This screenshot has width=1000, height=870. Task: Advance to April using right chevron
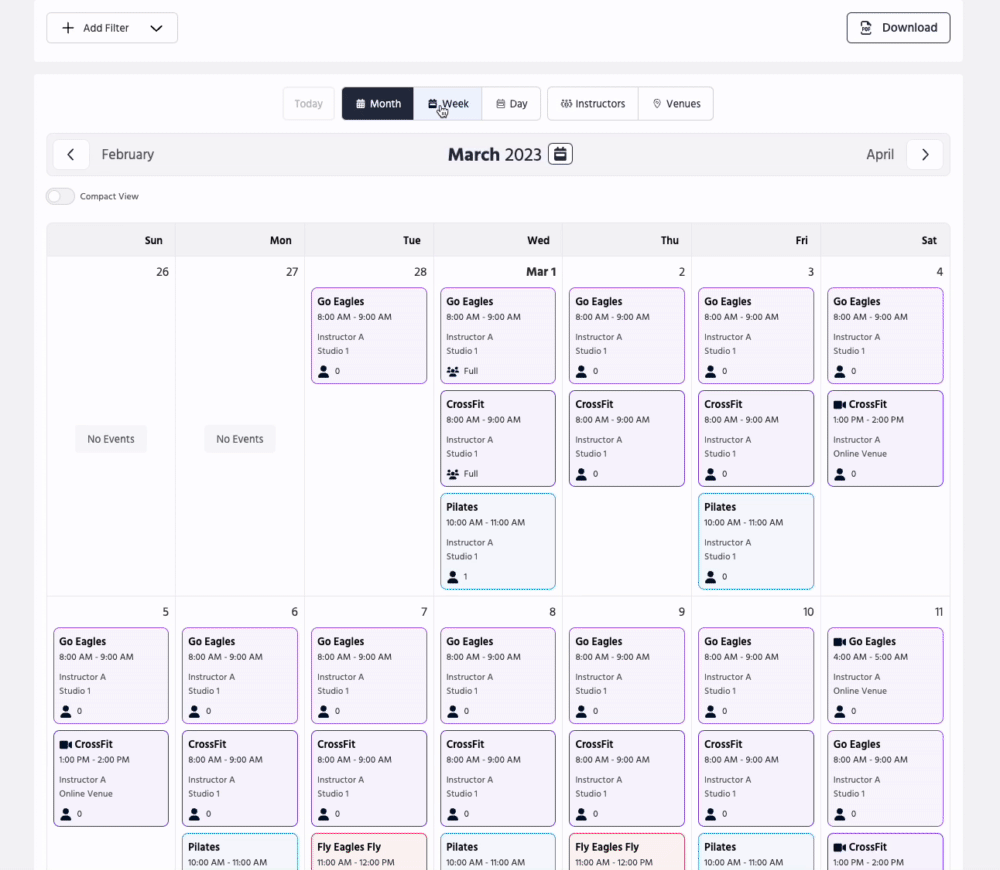[925, 154]
